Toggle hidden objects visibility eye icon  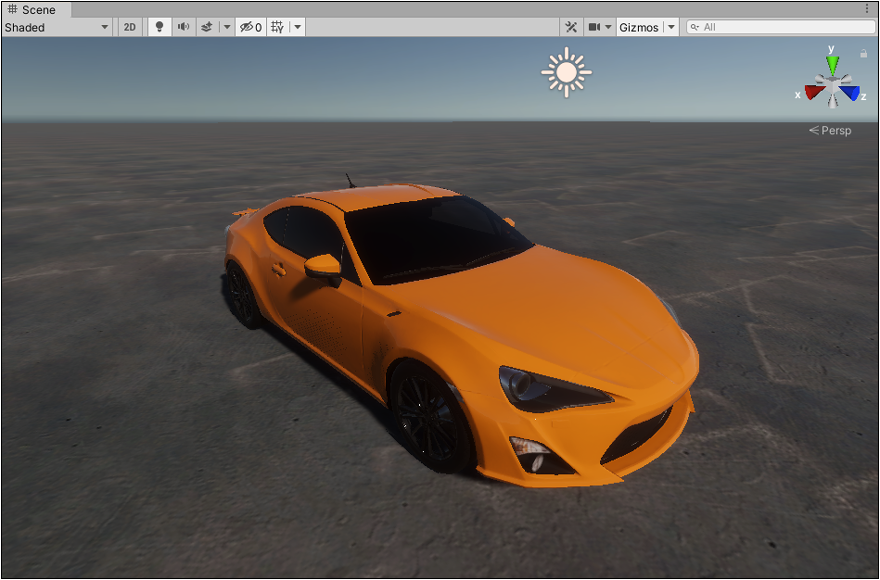(250, 27)
